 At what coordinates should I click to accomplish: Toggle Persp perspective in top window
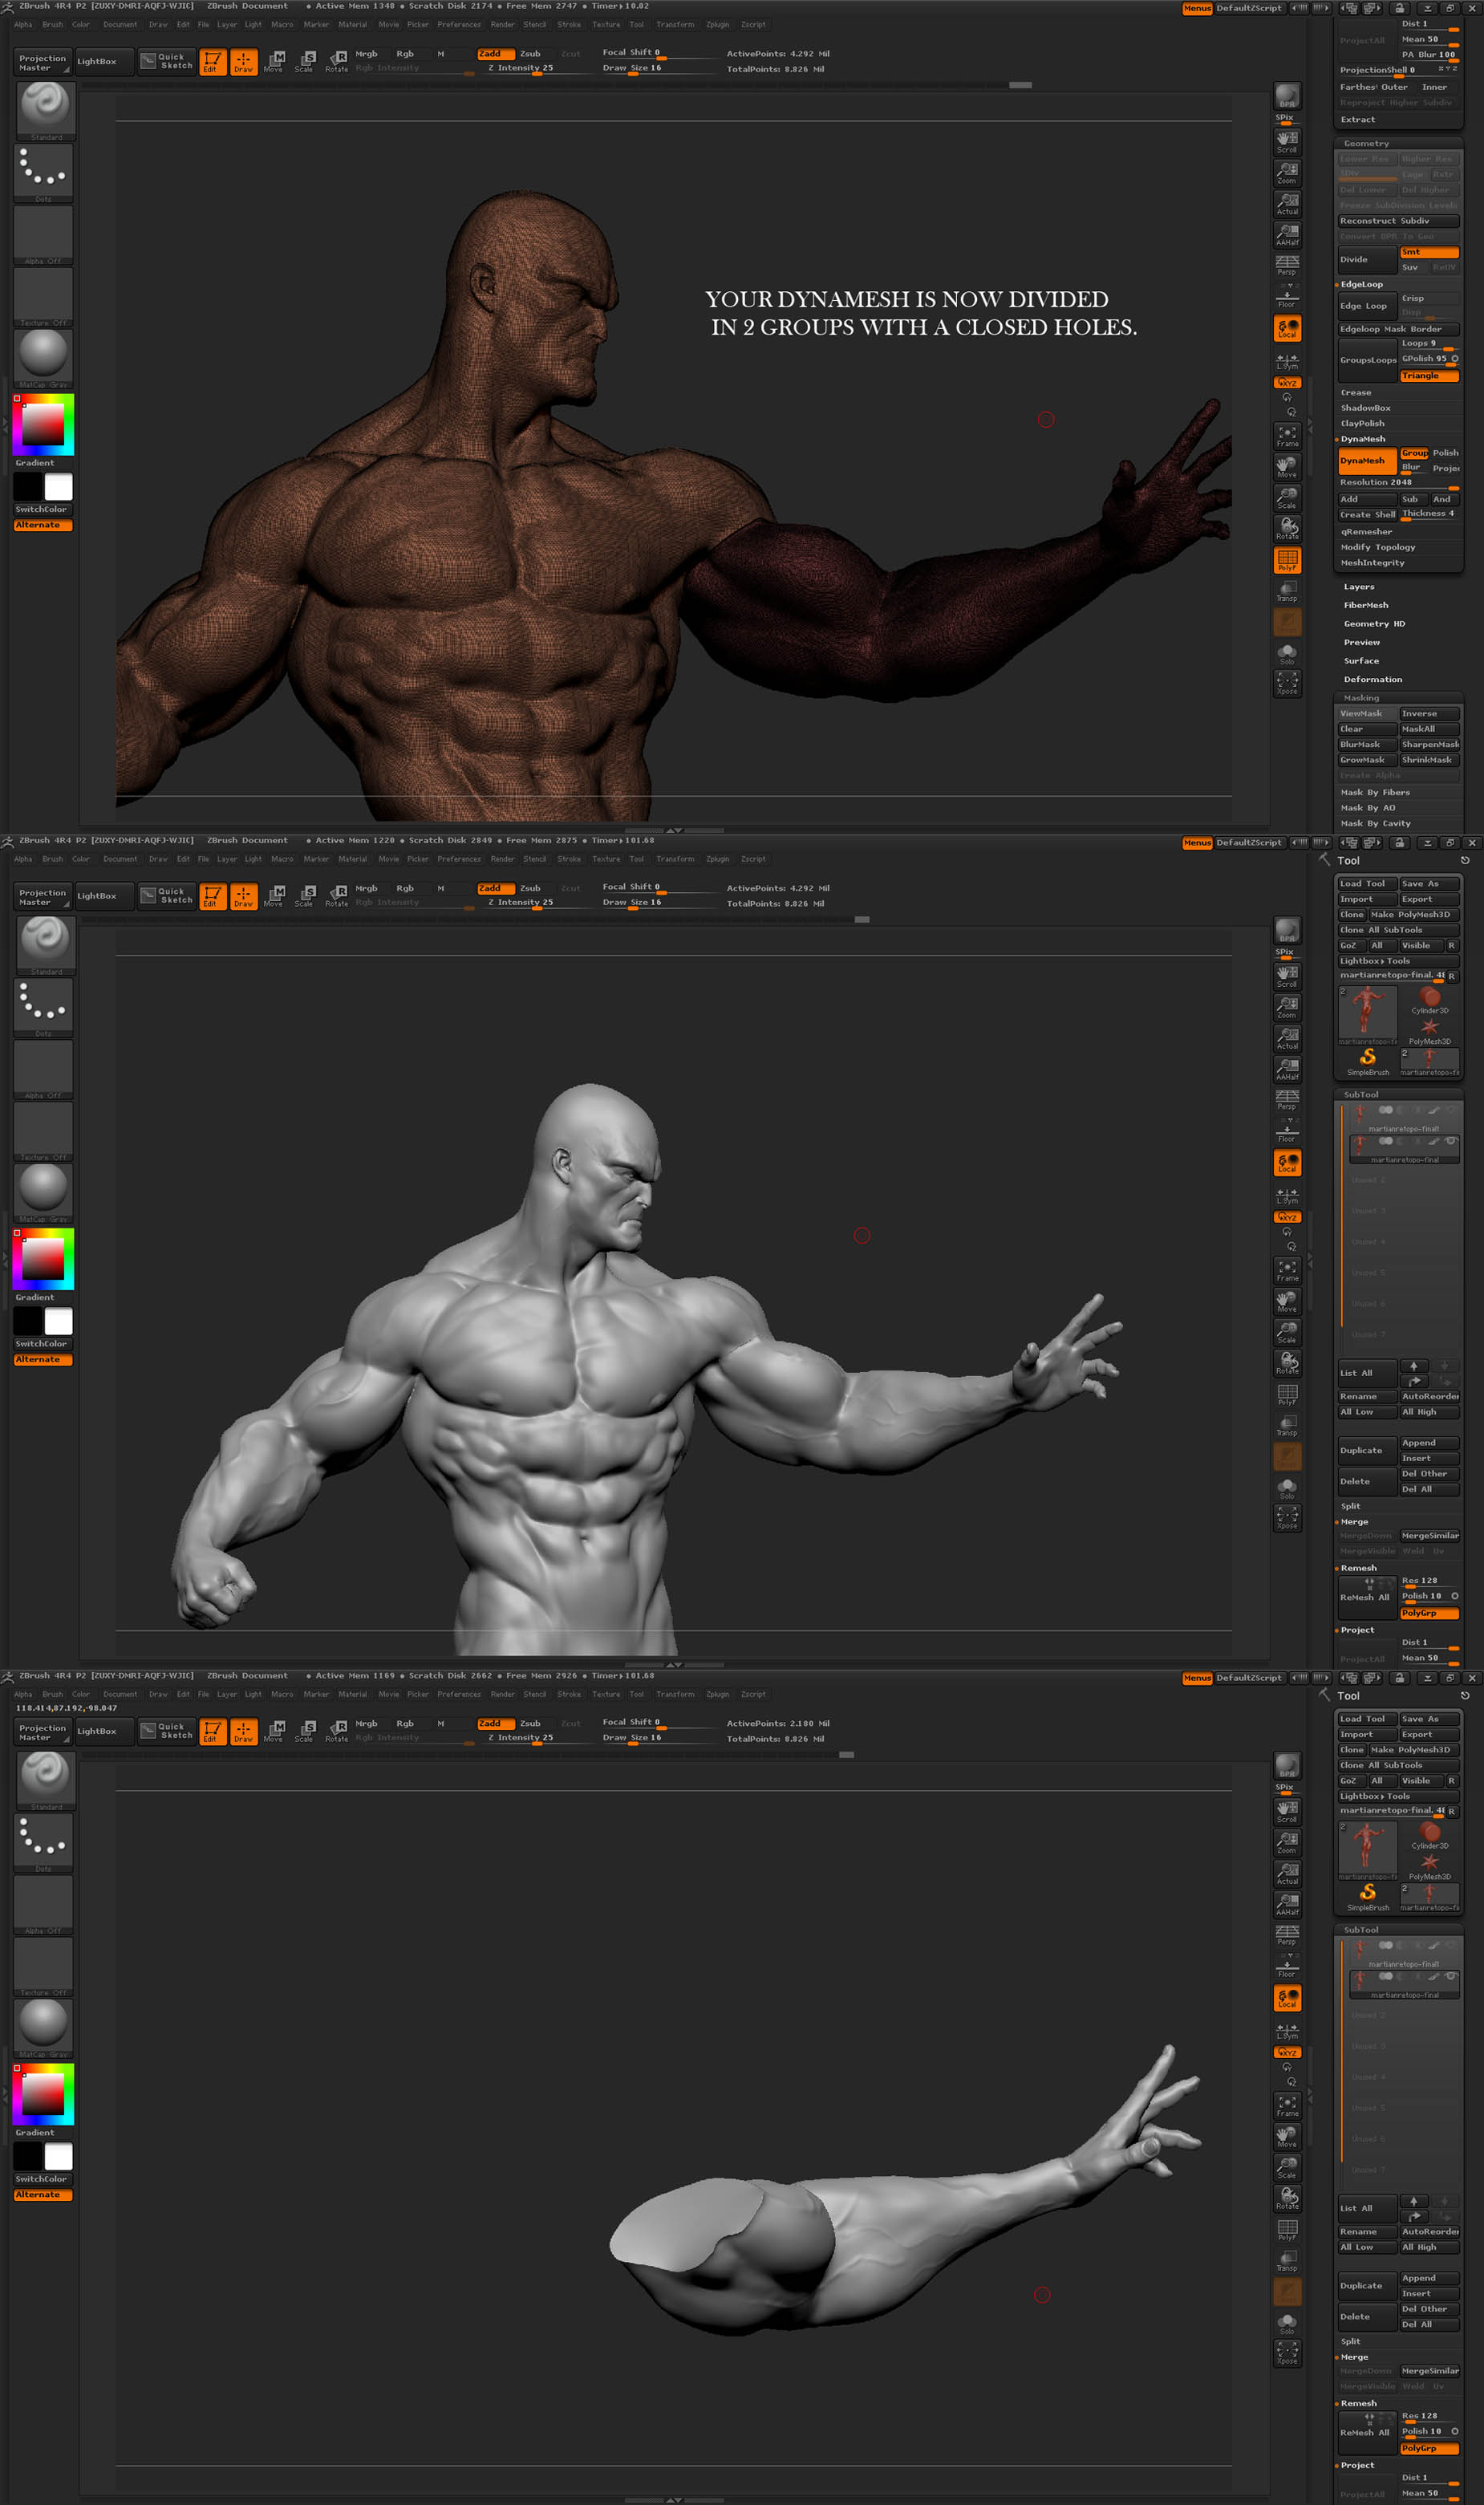(1287, 265)
